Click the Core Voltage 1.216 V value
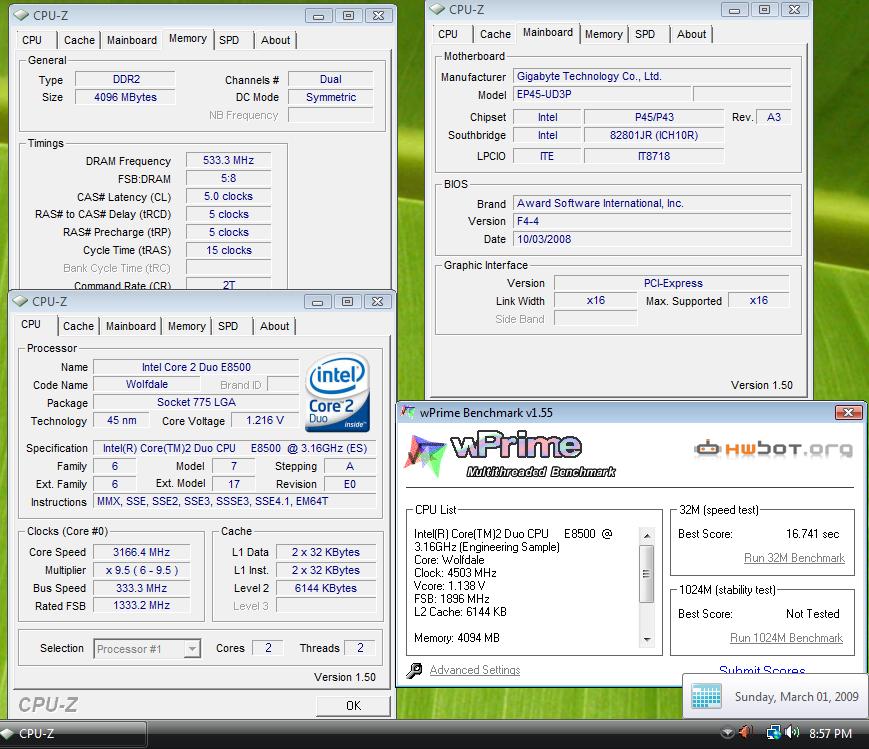This screenshot has height=749, width=869. [x=264, y=420]
